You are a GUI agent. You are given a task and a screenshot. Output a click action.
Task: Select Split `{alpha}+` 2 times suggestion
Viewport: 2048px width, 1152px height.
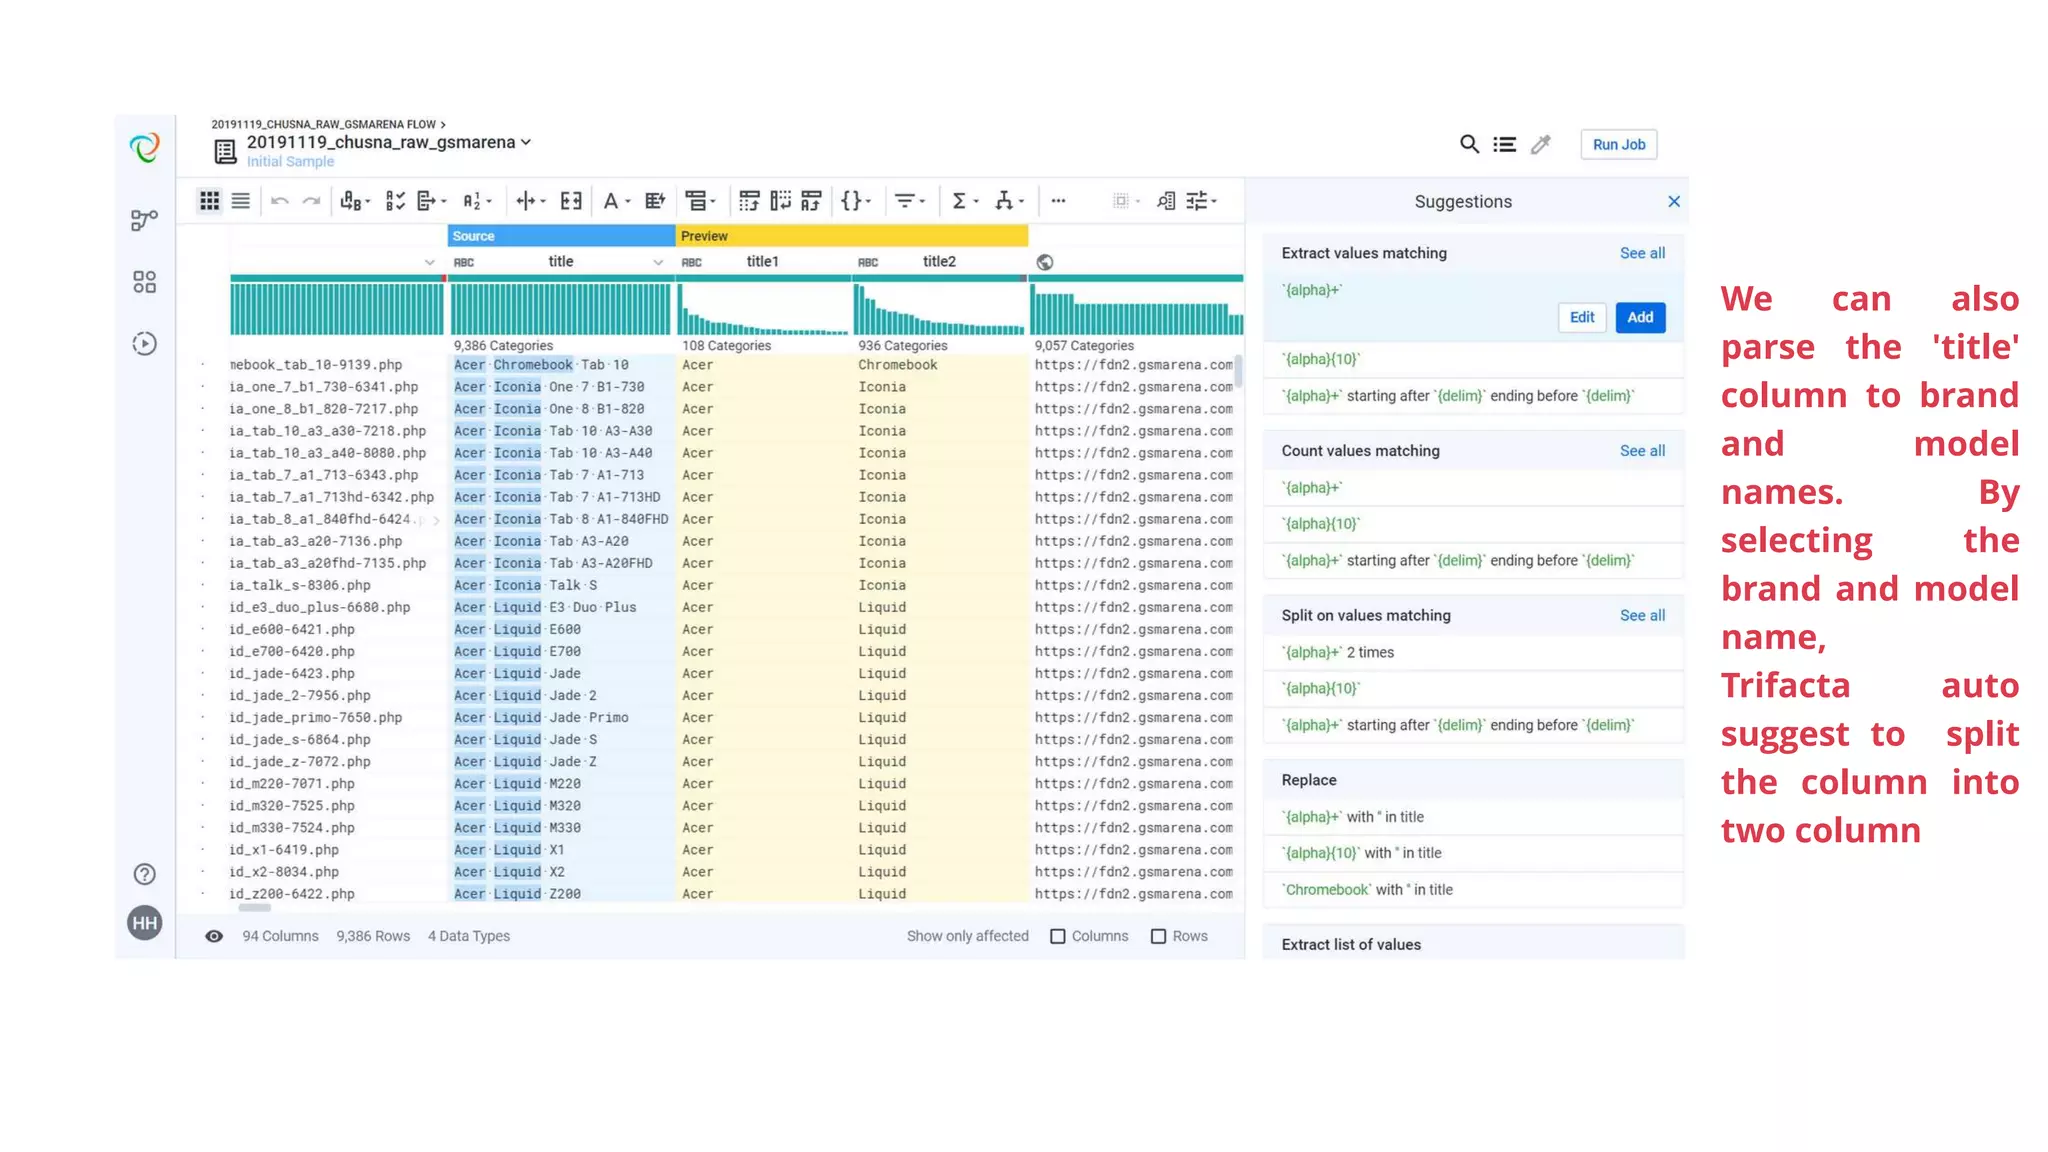[x=1474, y=652]
